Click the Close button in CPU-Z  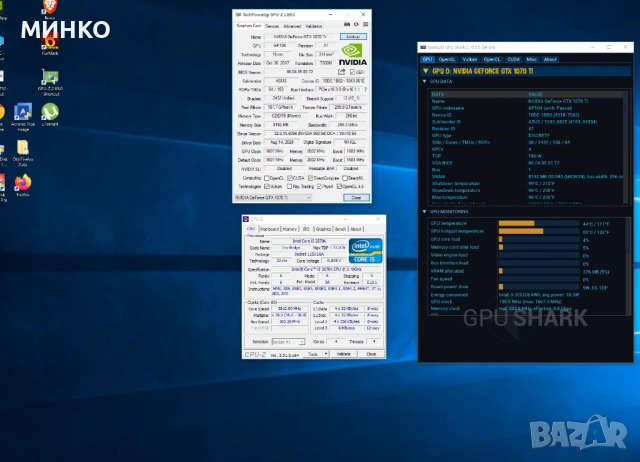click(371, 354)
